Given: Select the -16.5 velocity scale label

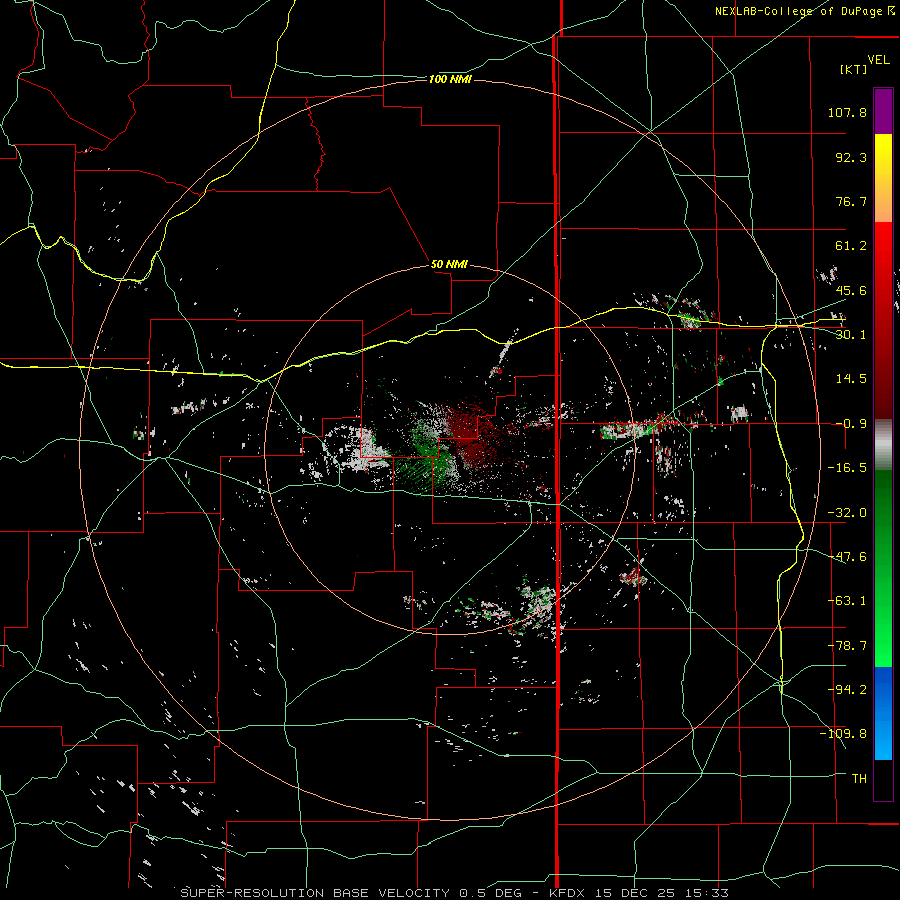Looking at the screenshot, I should [847, 468].
